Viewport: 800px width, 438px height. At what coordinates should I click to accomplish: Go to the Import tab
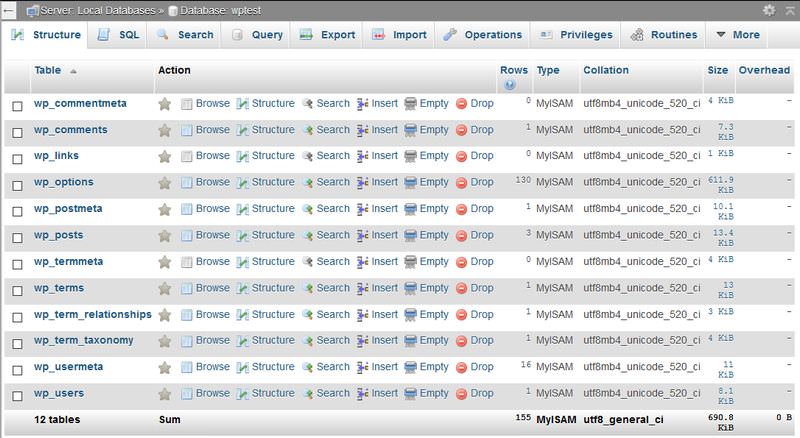click(x=399, y=35)
